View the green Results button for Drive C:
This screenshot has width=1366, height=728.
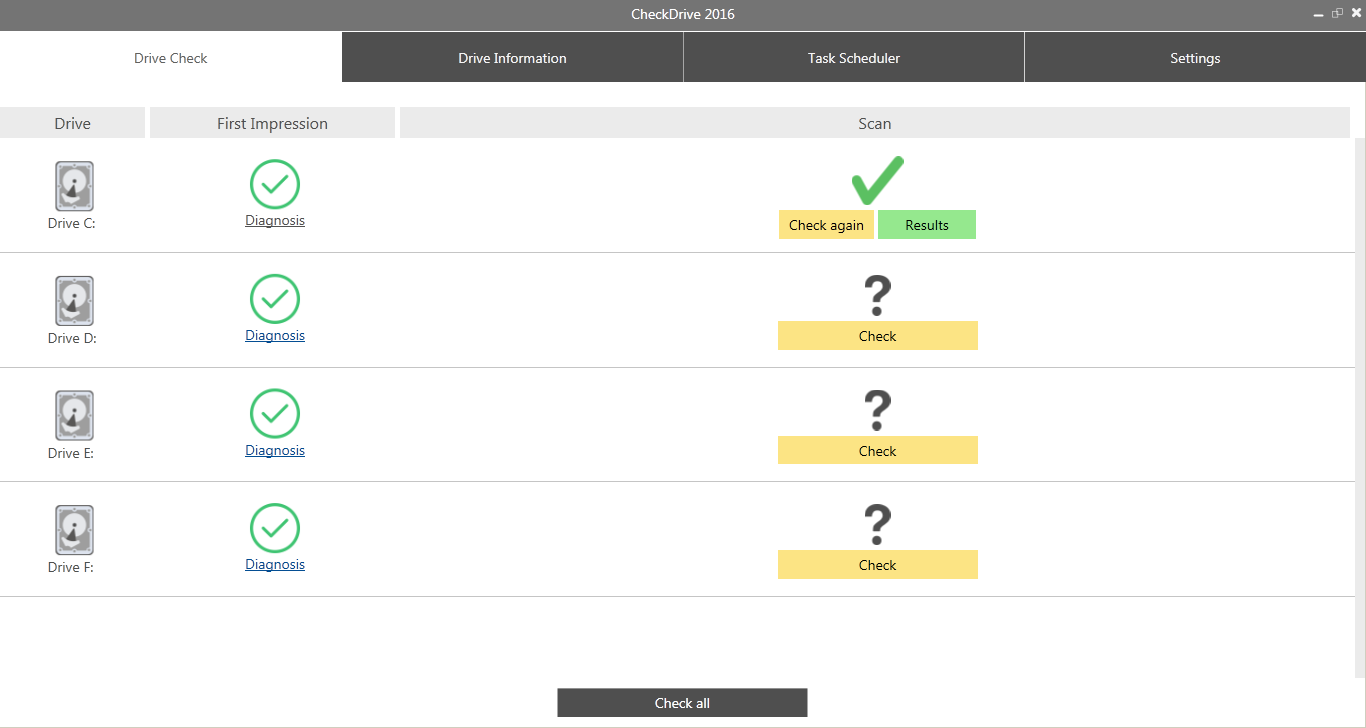(927, 225)
